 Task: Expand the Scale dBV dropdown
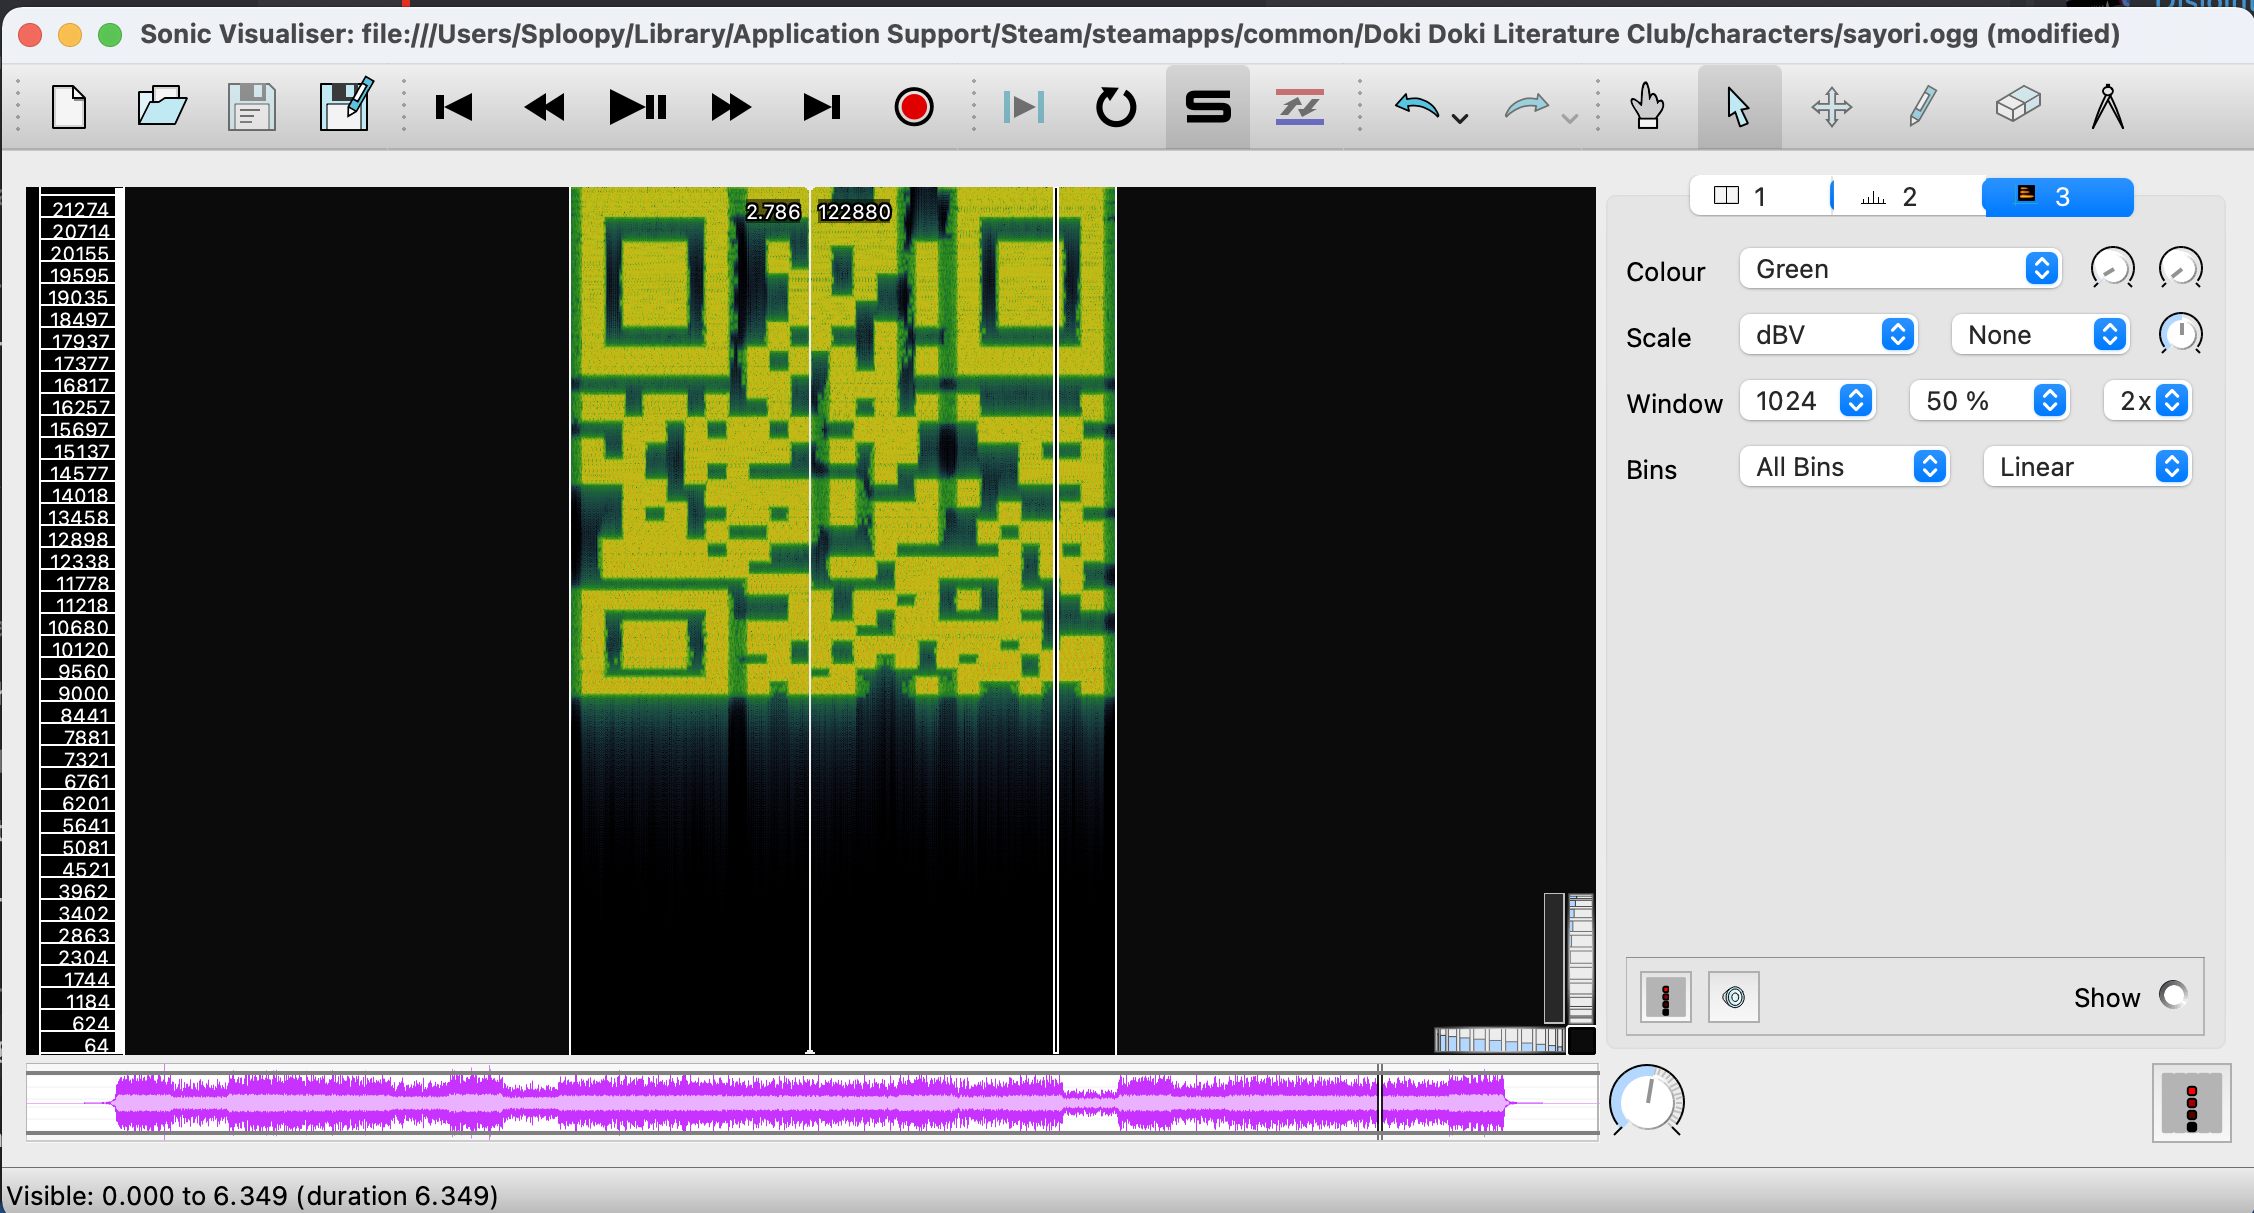[1828, 335]
